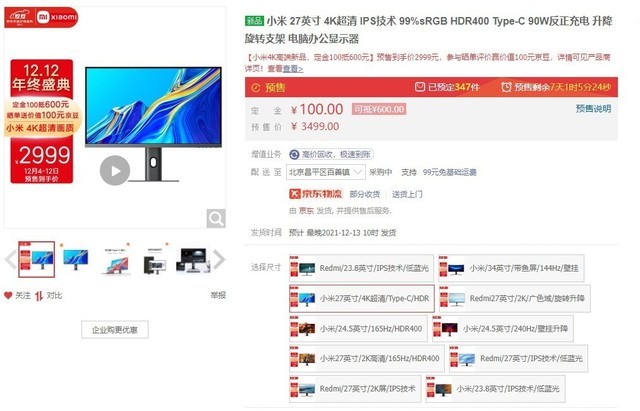Viewport: 640px width, 411px height.
Task: Click the Xiaomi brand logo on product image
Action: point(57,17)
